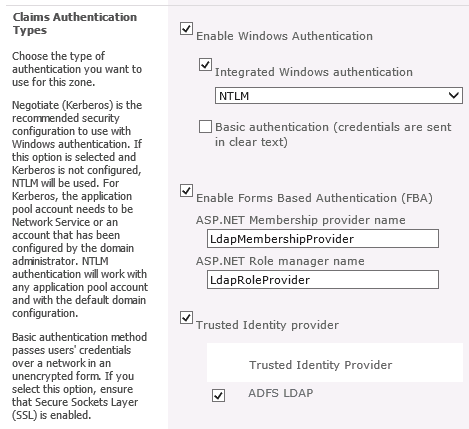Focus the LdapMembershipProvider text field

323,239
